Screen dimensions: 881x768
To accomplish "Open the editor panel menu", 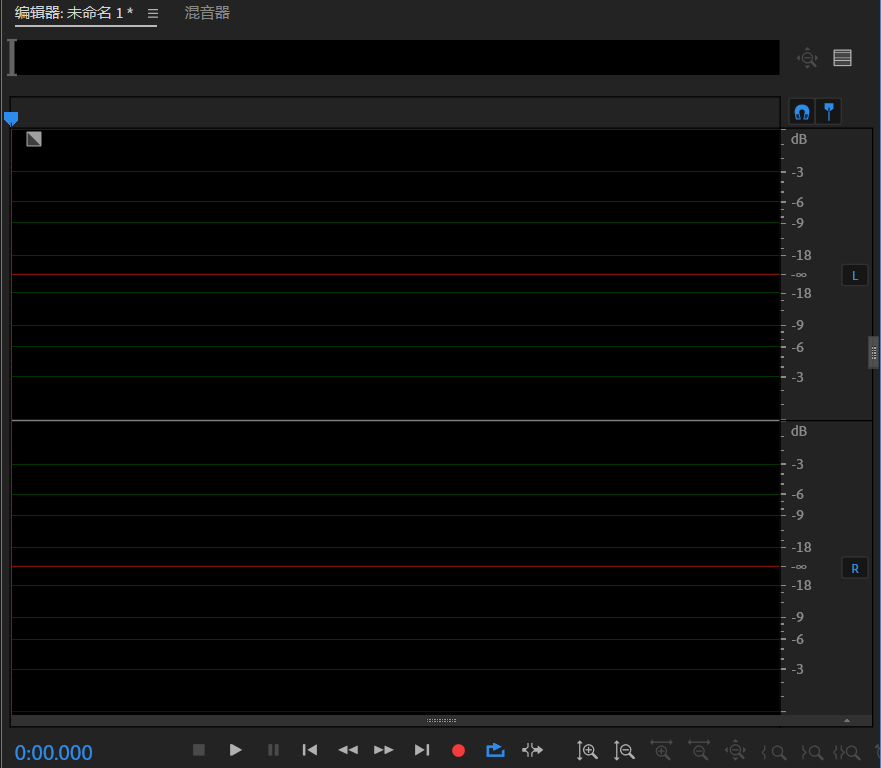I will point(153,13).
